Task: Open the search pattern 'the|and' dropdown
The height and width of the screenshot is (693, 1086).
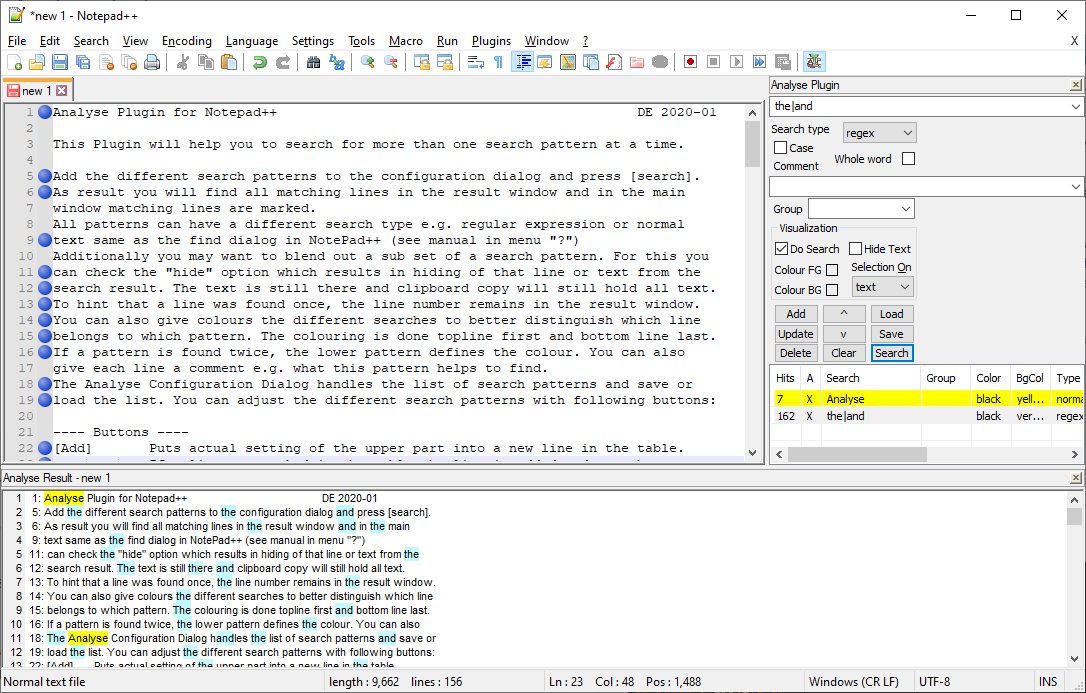Action: (1075, 107)
